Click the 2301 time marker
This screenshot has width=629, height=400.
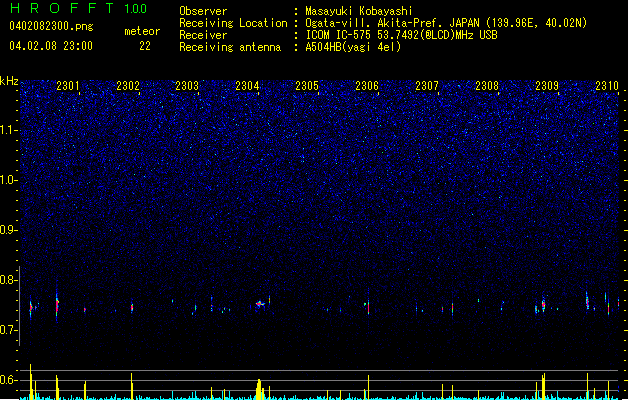pyautogui.click(x=68, y=85)
